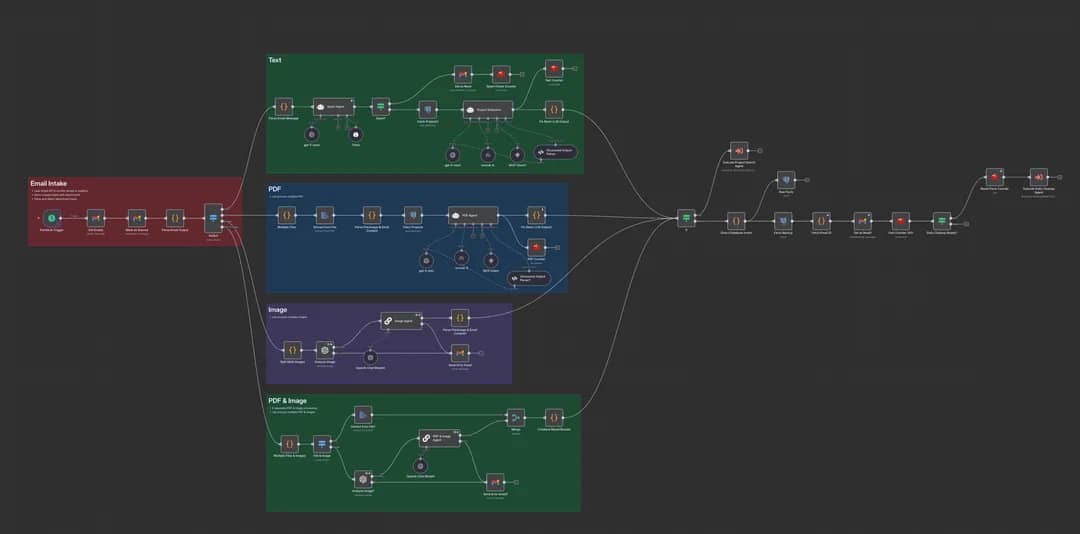Image resolution: width=1080 pixels, height=534 pixels.
Task: Select the PDF & Image Agent node
Action: point(439,438)
